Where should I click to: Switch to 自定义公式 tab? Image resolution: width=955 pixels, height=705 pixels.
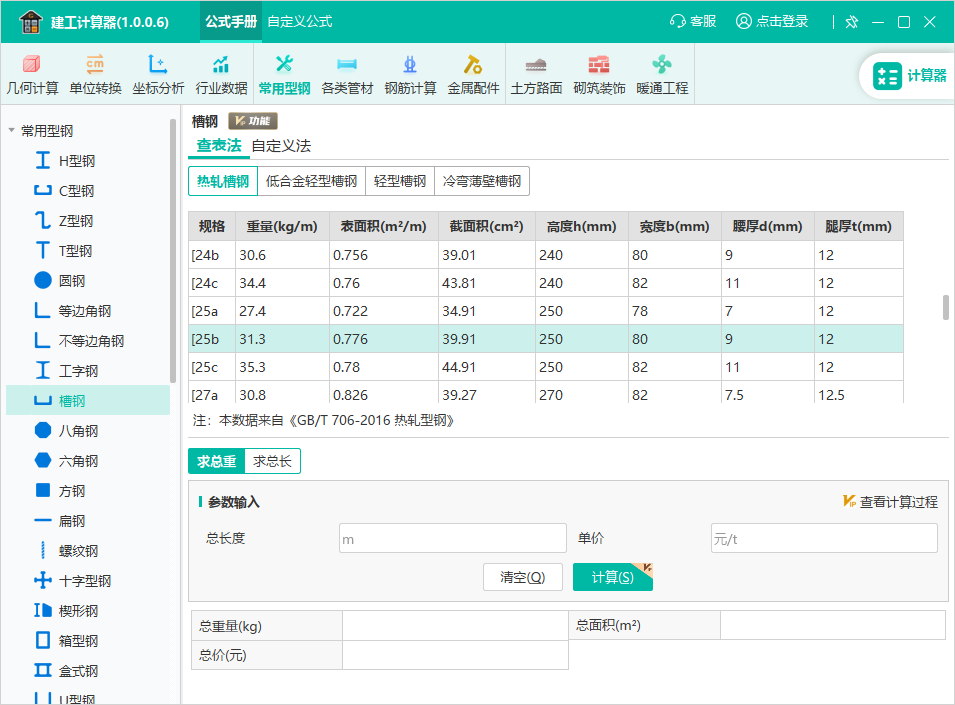point(300,21)
